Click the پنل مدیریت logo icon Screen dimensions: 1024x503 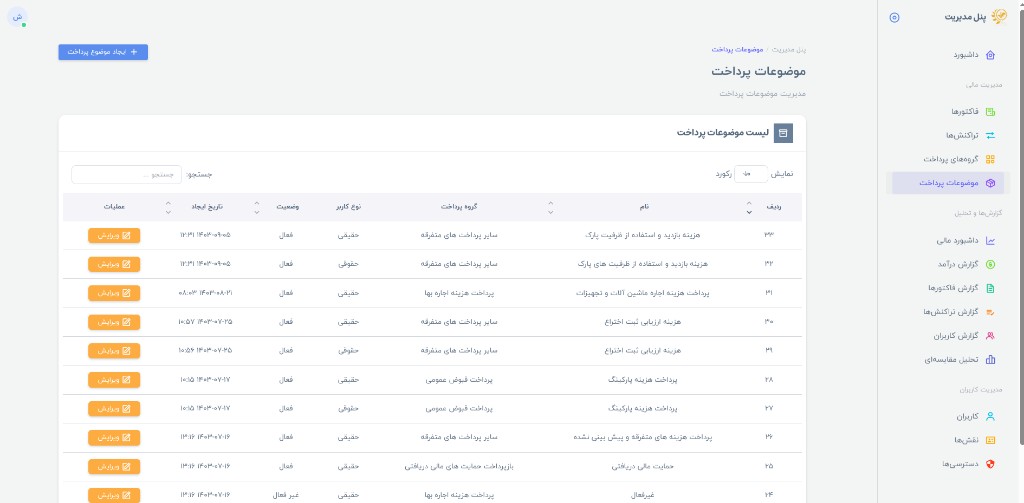click(x=999, y=17)
